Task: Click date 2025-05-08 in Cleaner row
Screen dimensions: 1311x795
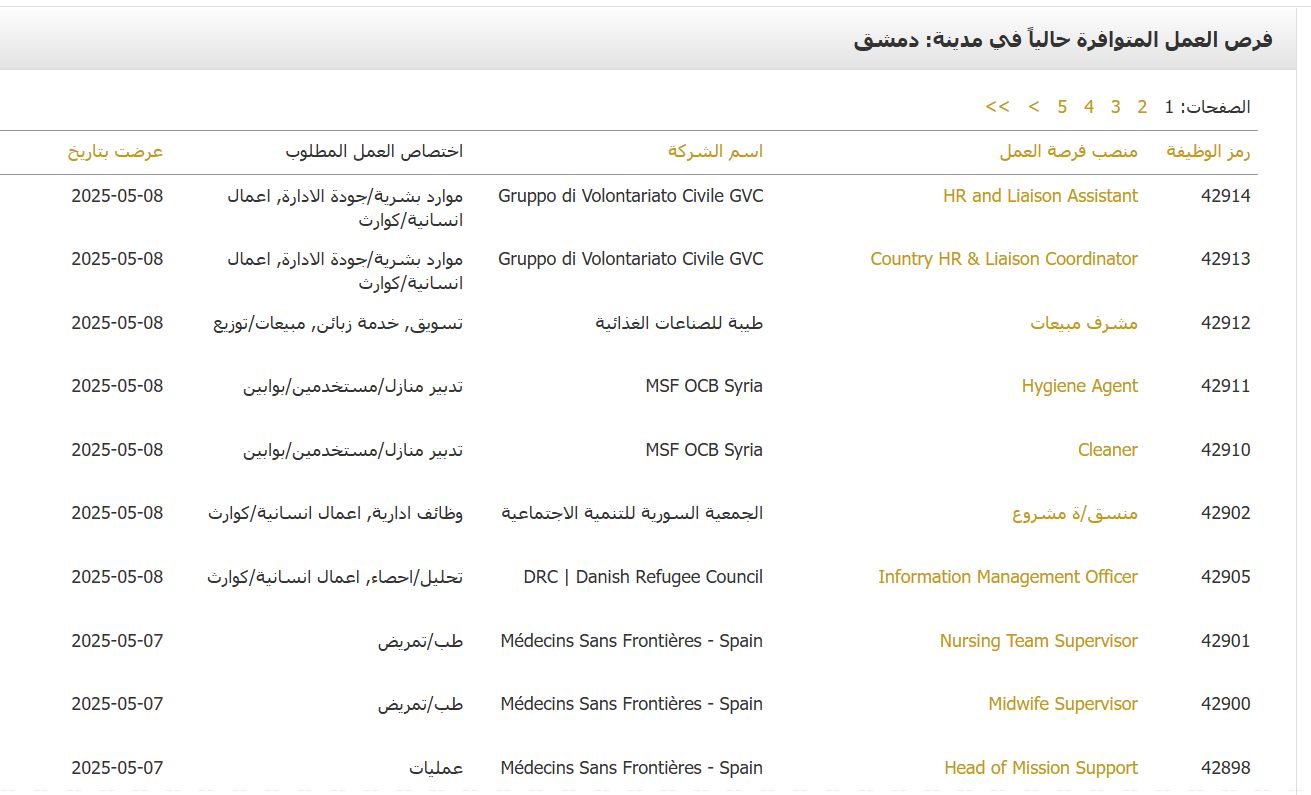Action: point(117,450)
